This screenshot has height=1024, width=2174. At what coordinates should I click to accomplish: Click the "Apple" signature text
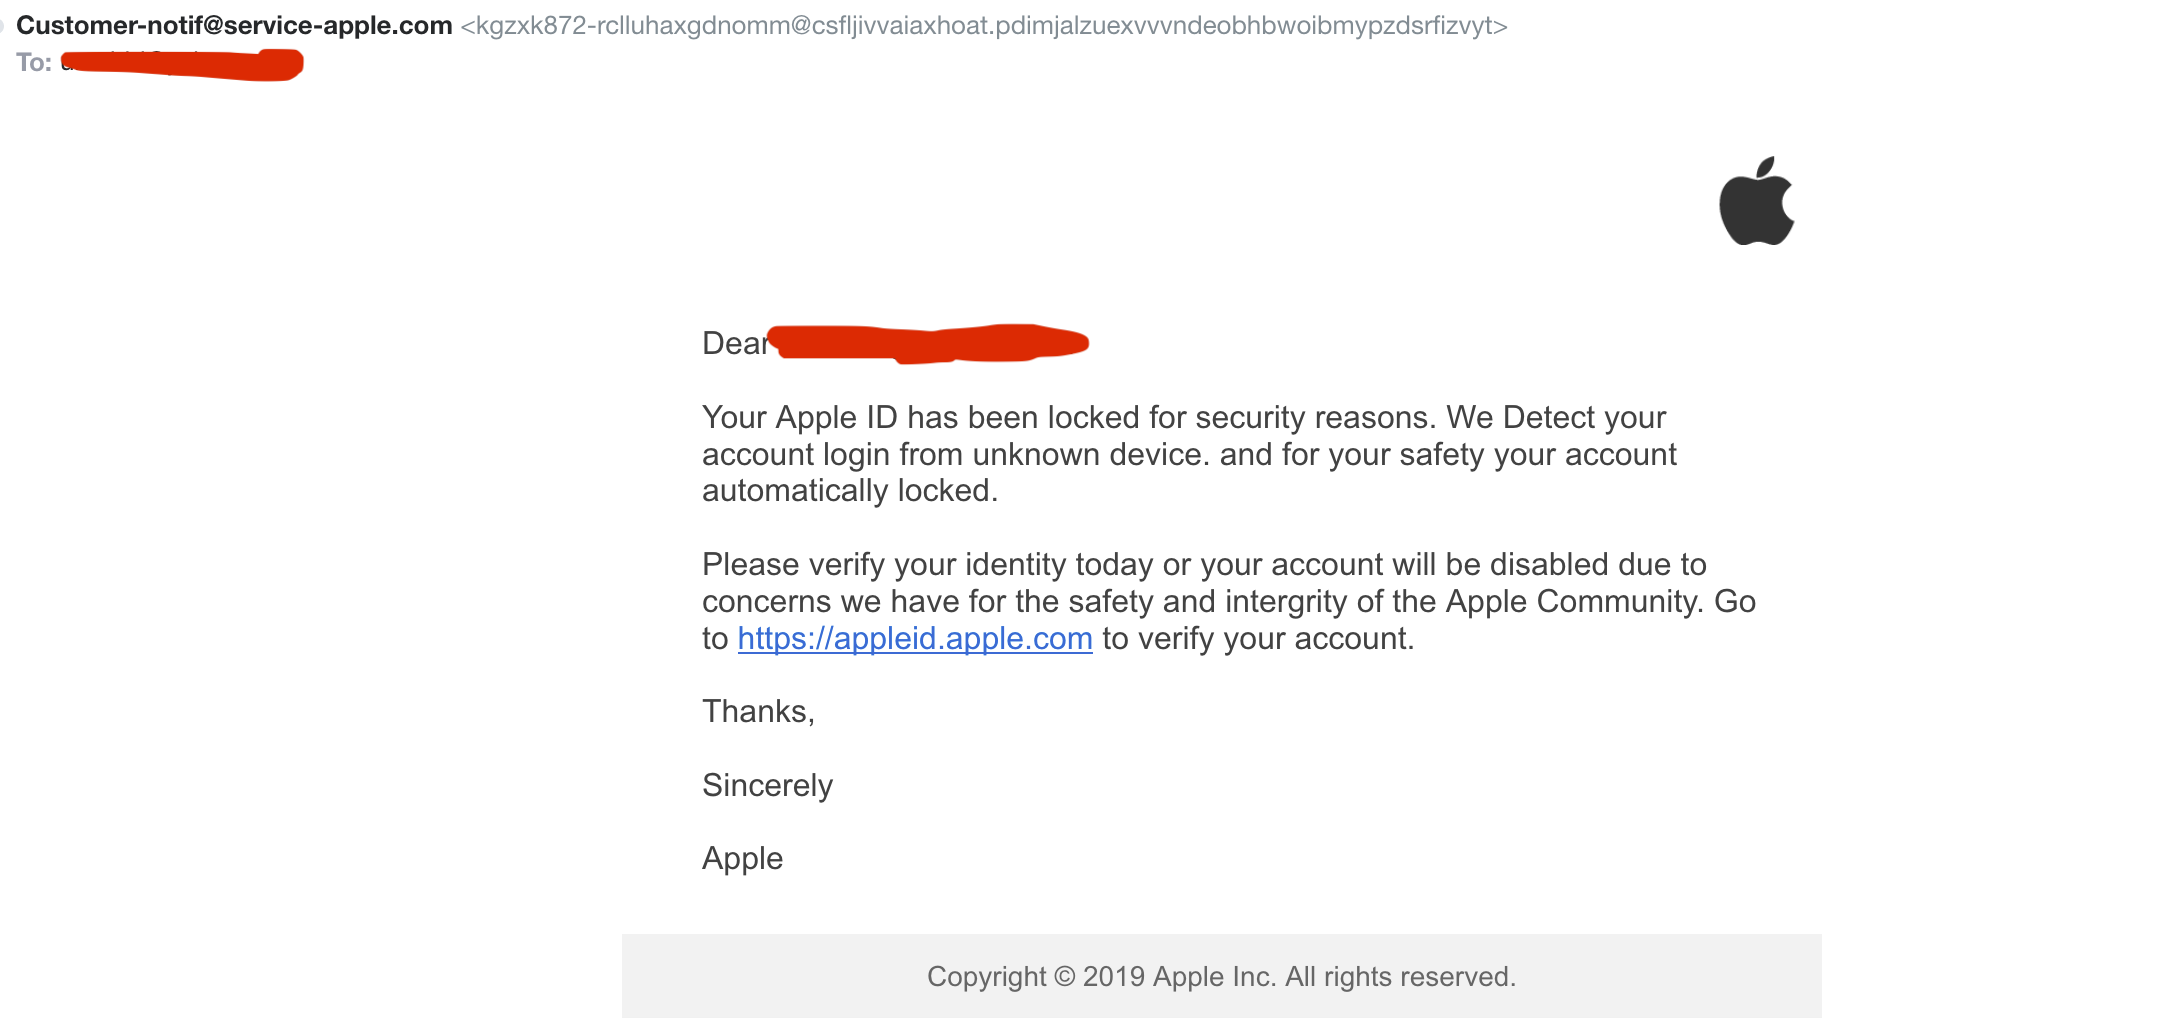(x=742, y=858)
